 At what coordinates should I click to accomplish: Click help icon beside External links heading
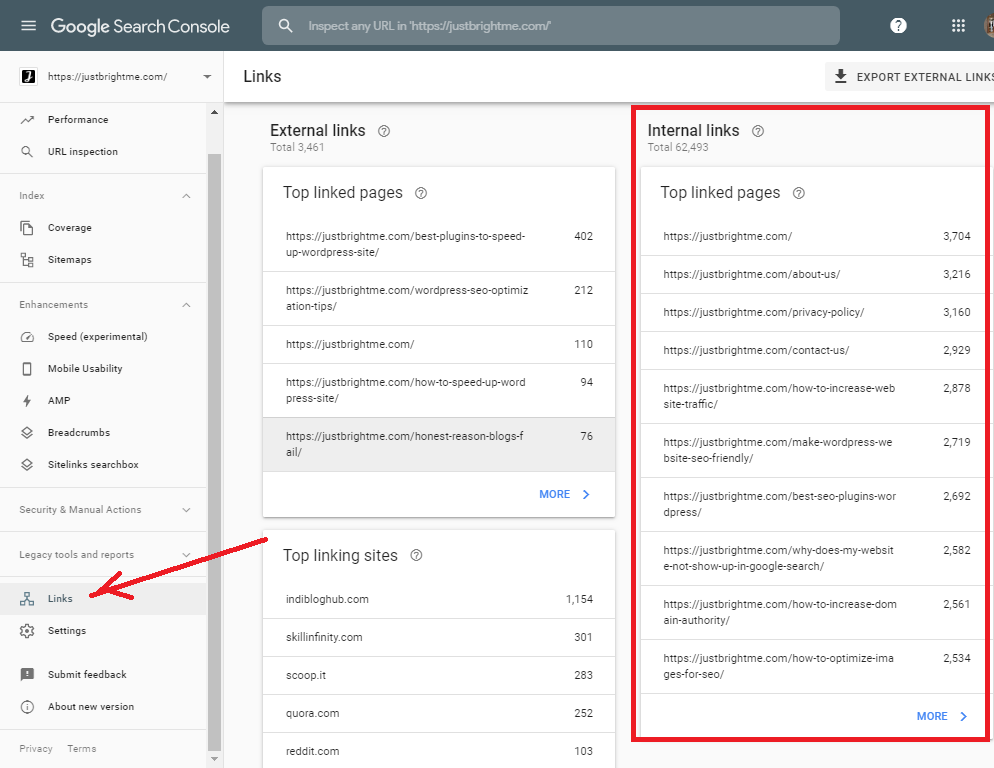(384, 131)
